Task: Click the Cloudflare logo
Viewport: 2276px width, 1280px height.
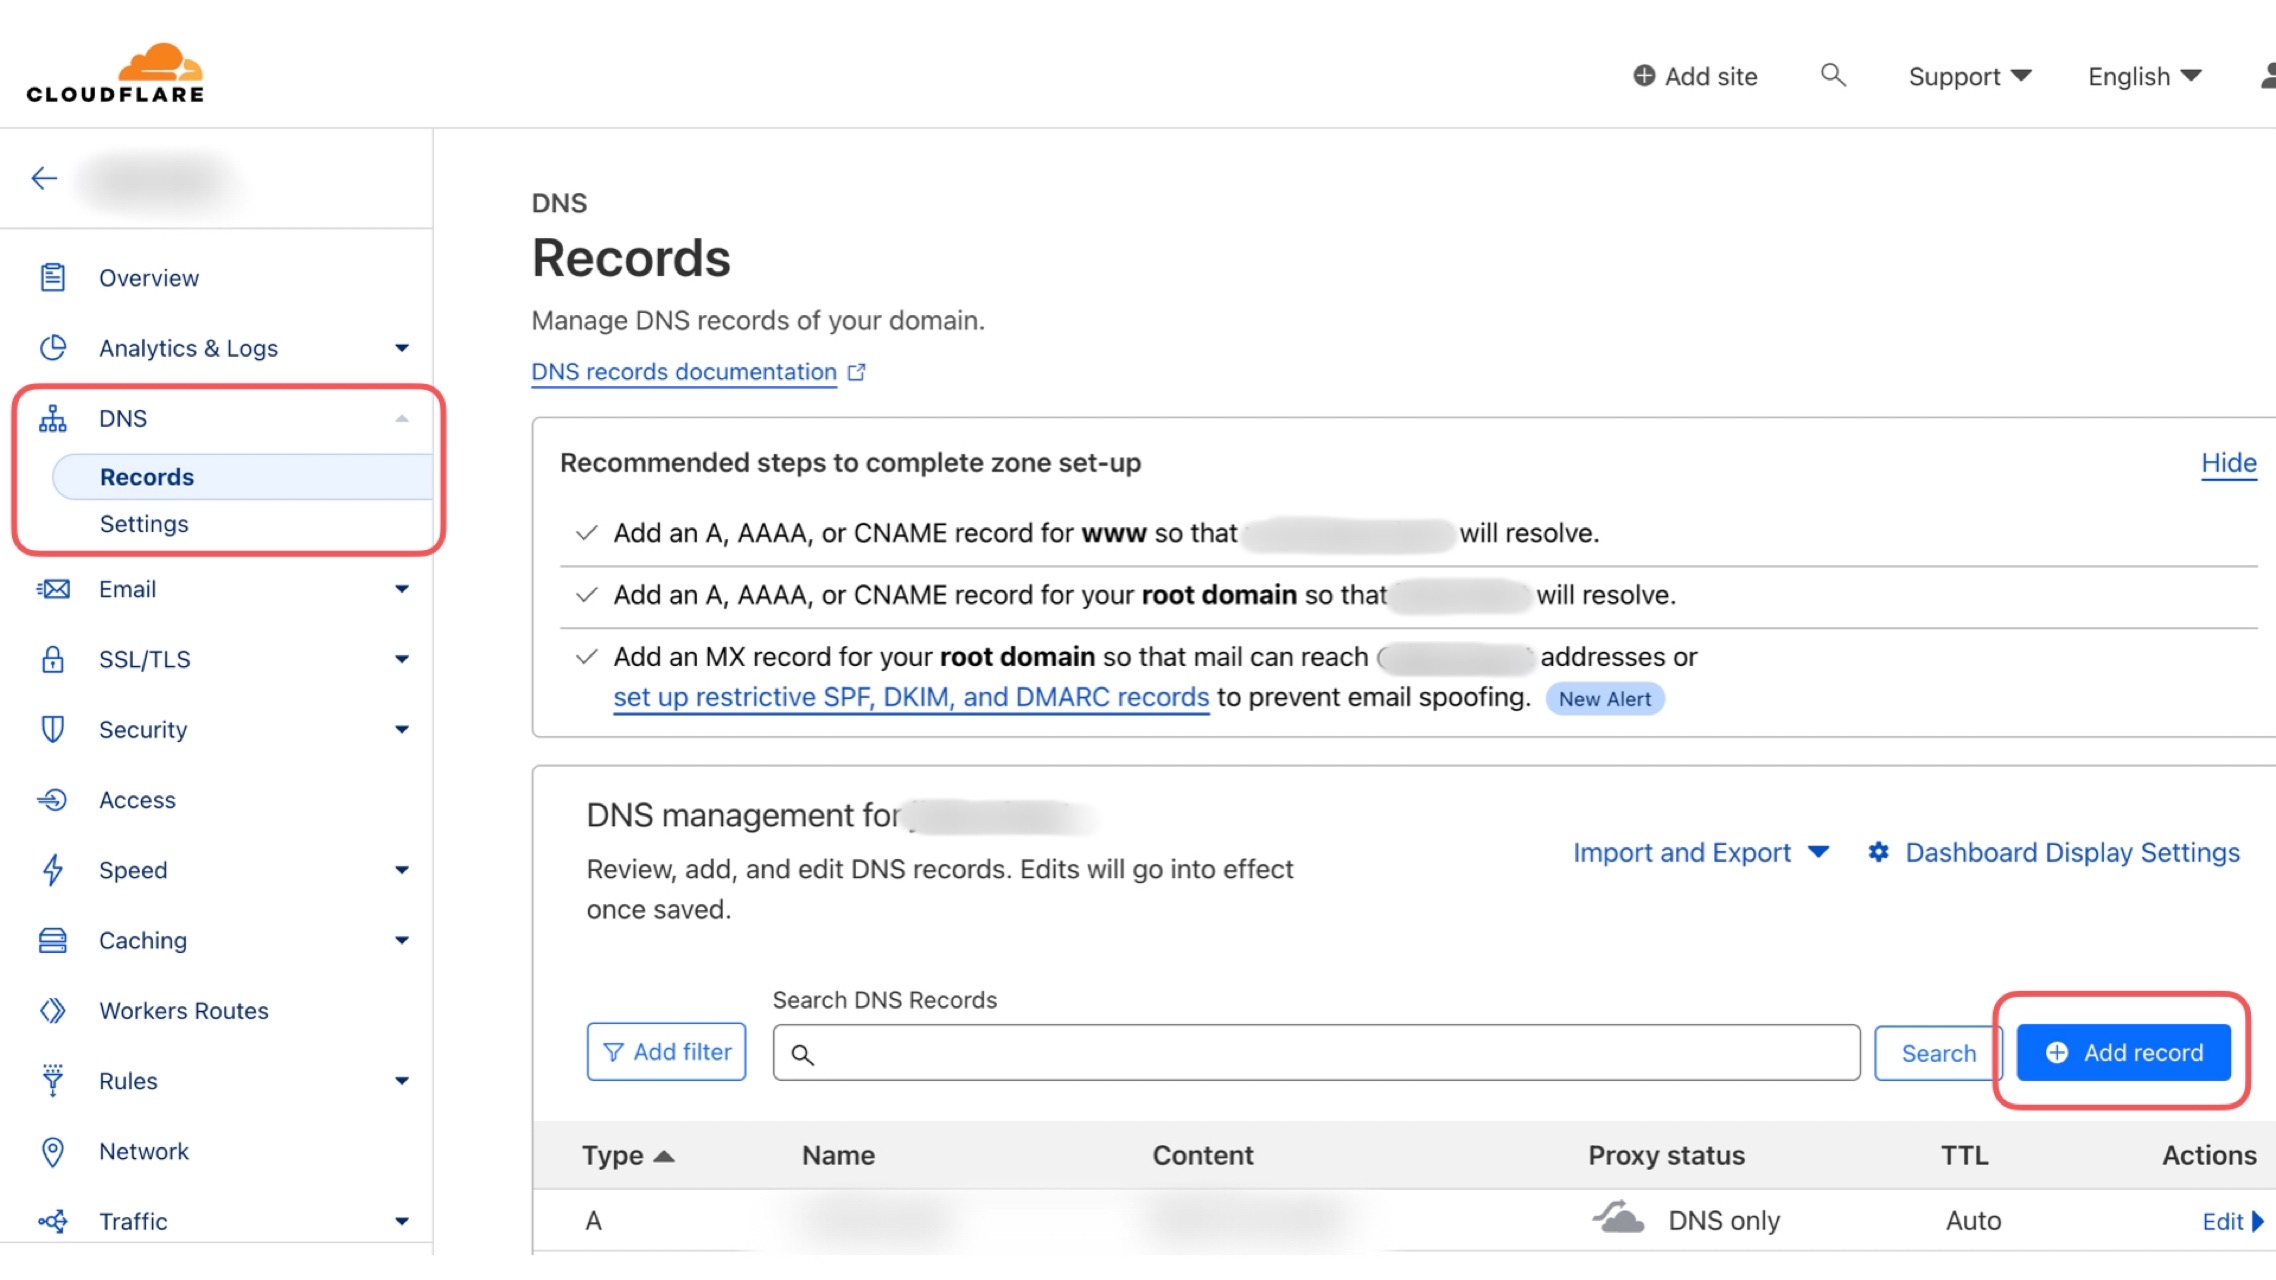Action: pyautogui.click(x=115, y=73)
